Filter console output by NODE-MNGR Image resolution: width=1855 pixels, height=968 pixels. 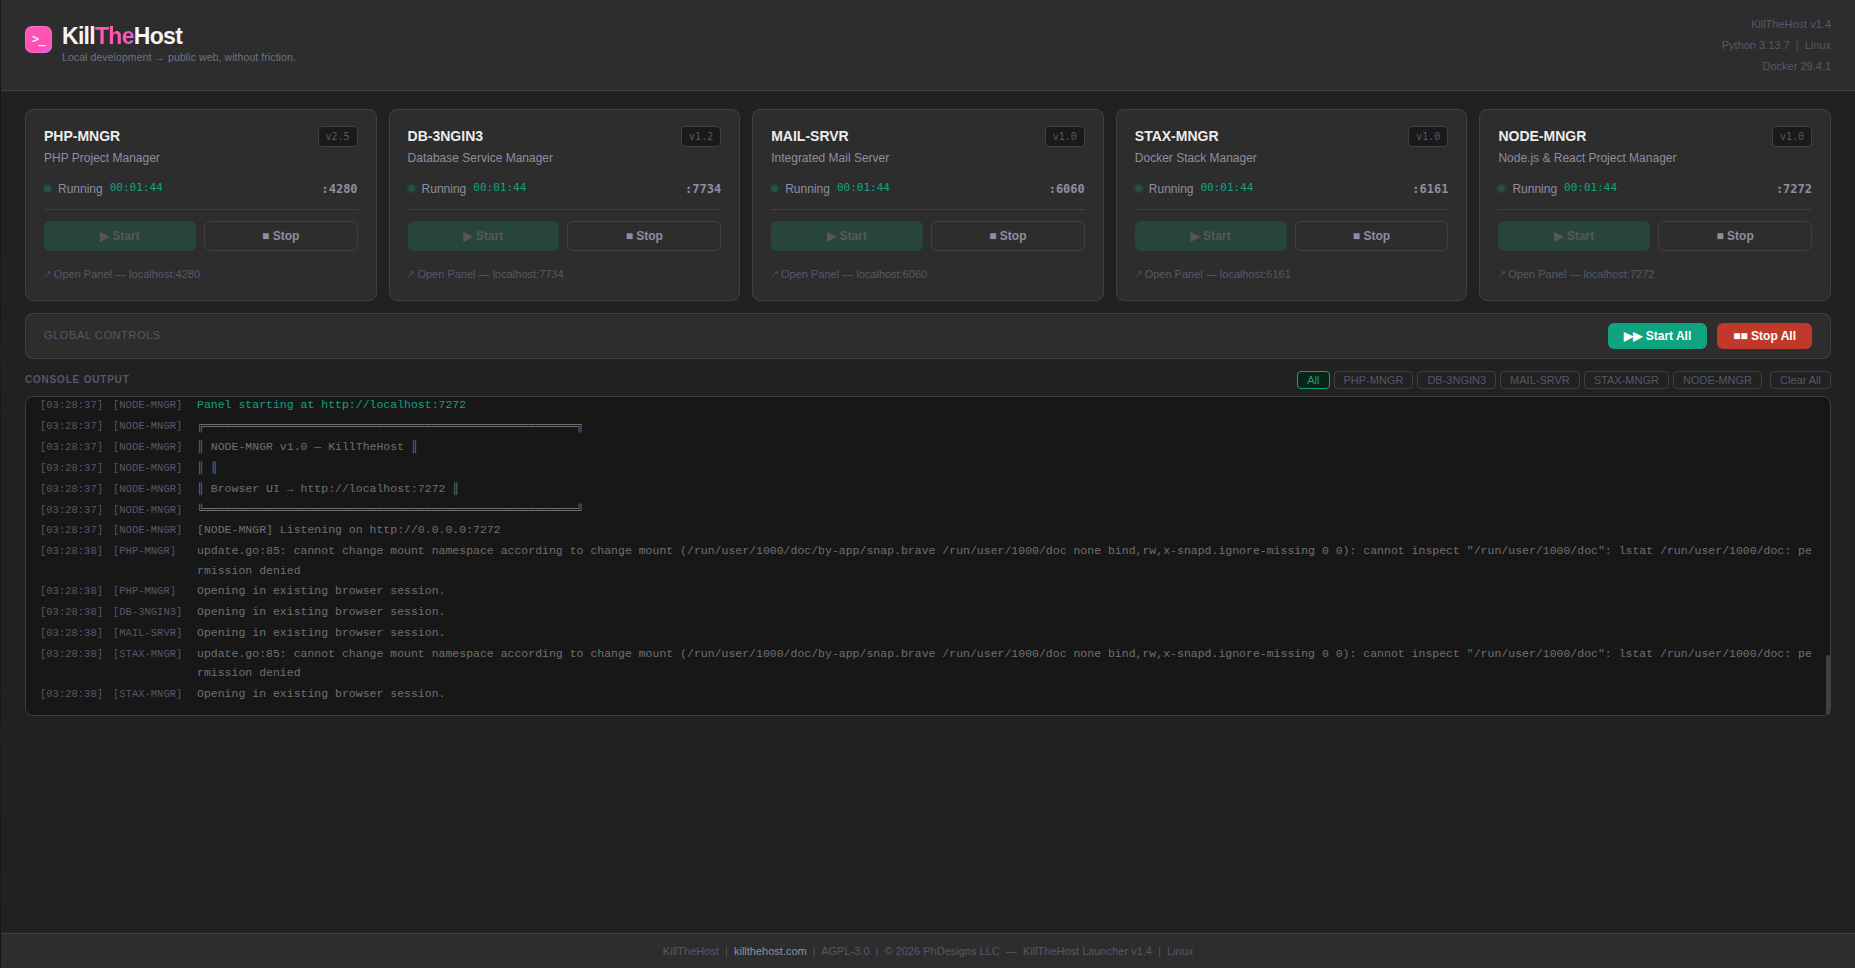pos(1717,380)
